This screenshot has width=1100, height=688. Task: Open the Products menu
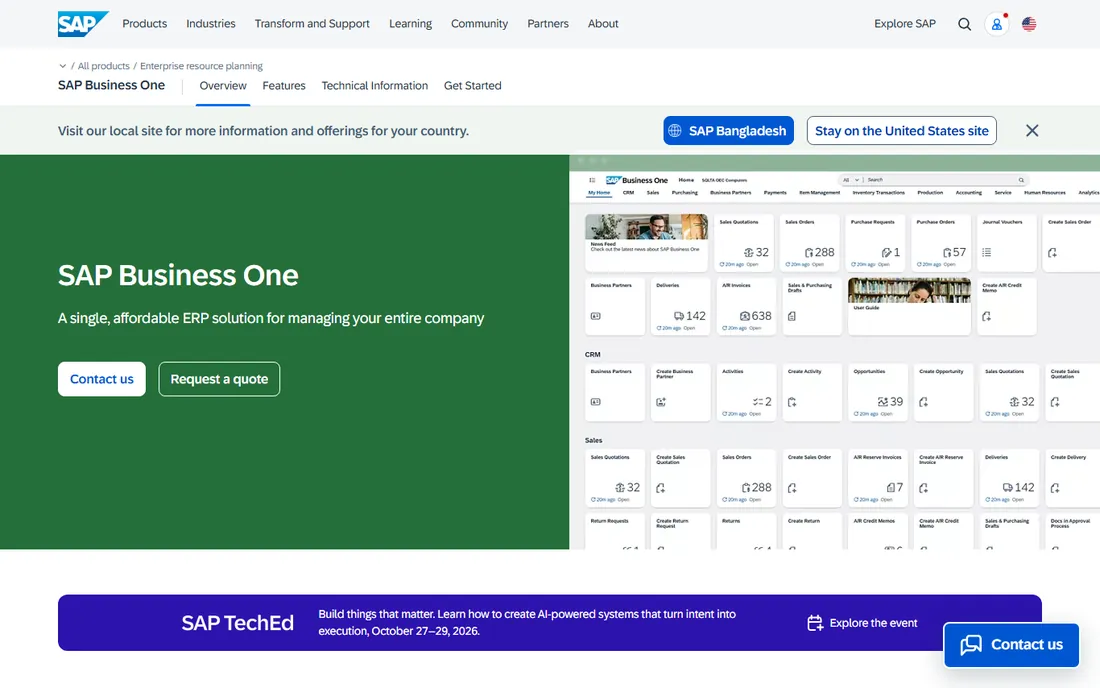[x=145, y=24]
